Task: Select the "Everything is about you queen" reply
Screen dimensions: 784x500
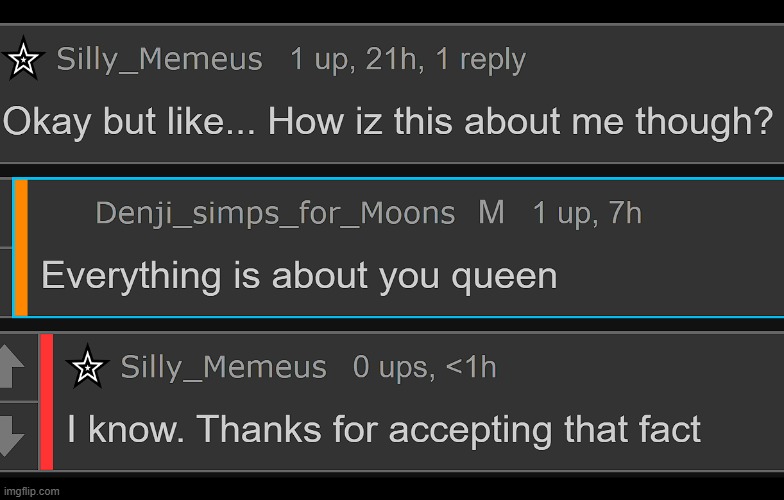Action: pos(299,275)
